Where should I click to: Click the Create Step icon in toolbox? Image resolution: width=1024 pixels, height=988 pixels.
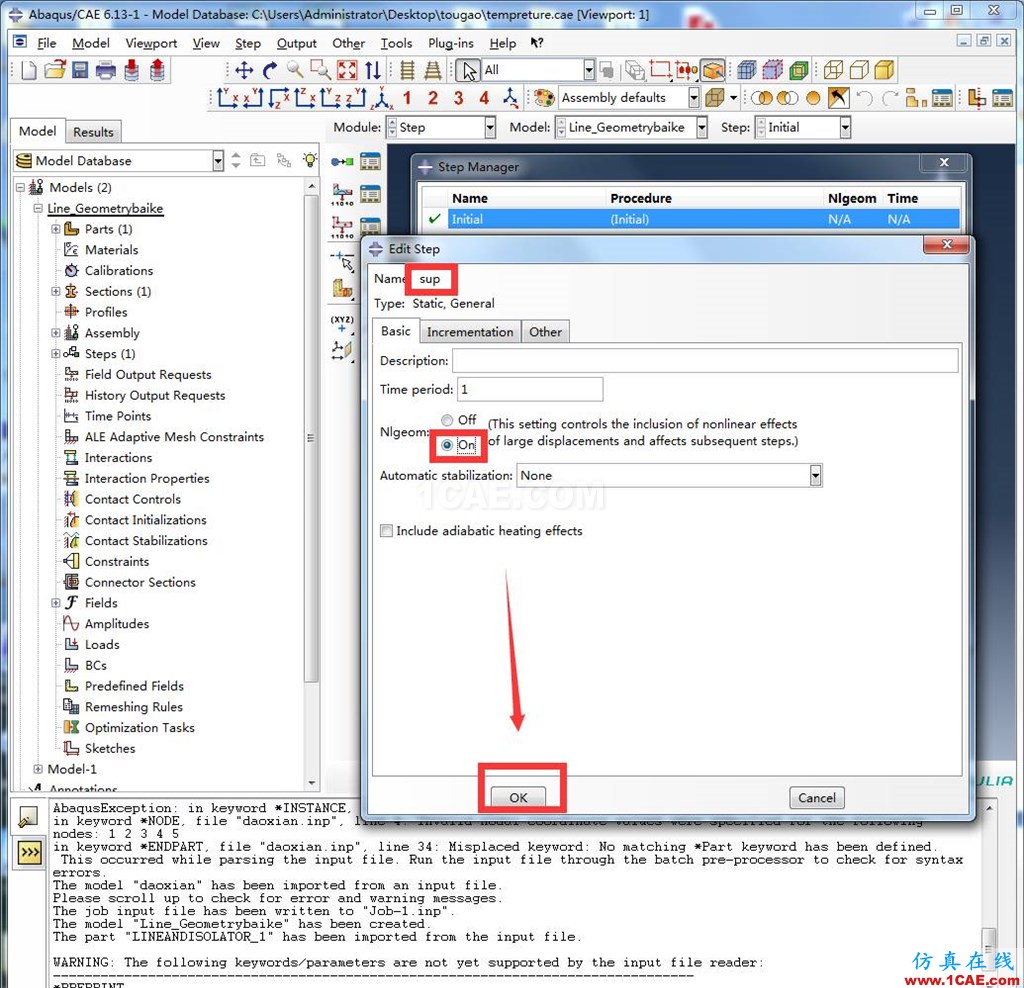pos(342,162)
